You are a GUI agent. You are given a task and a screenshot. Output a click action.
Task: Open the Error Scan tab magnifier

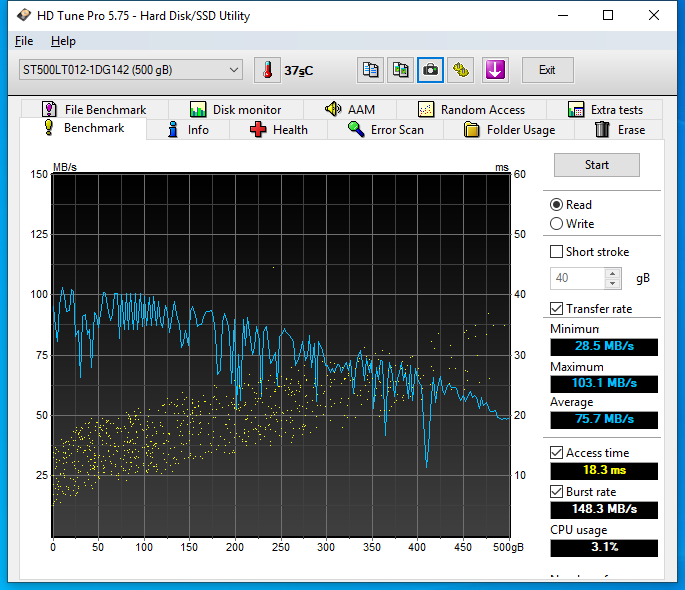point(385,130)
